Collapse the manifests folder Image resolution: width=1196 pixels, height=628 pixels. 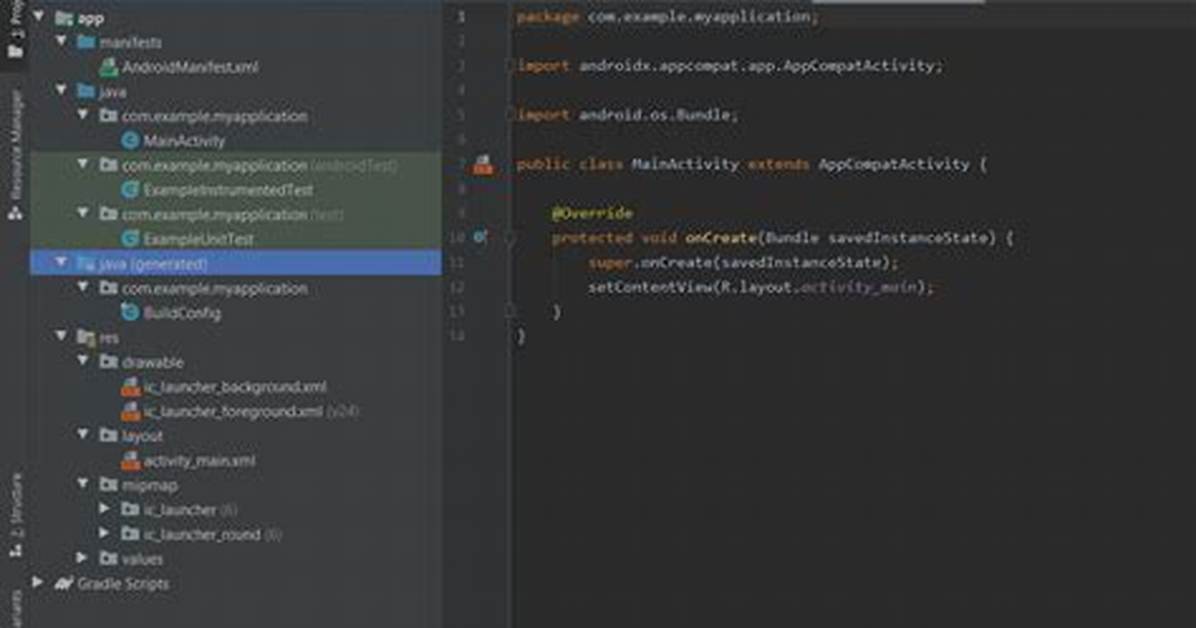point(61,40)
